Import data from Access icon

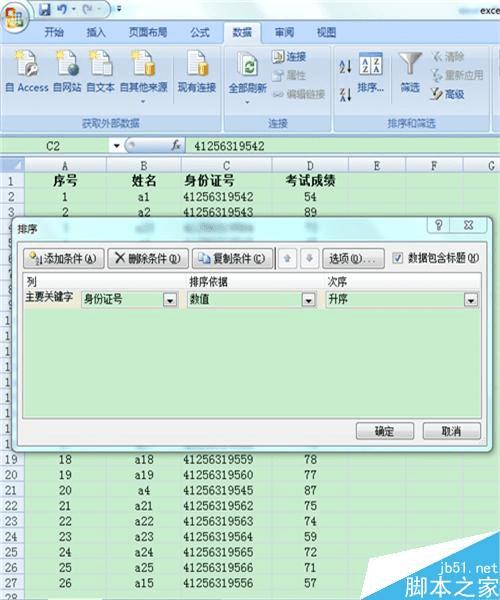[27, 72]
